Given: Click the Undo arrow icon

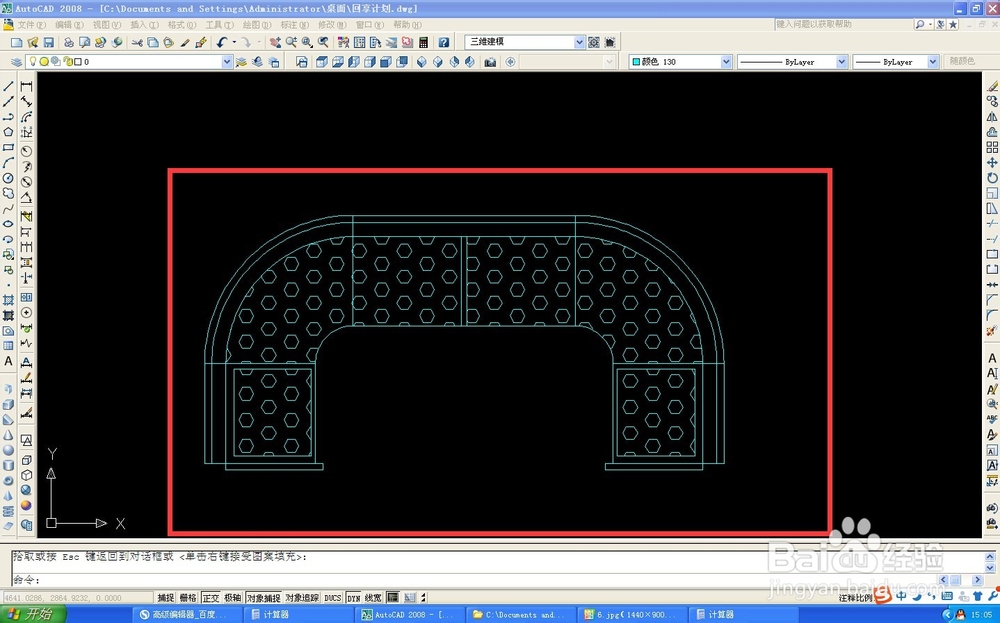Looking at the screenshot, I should coord(221,42).
